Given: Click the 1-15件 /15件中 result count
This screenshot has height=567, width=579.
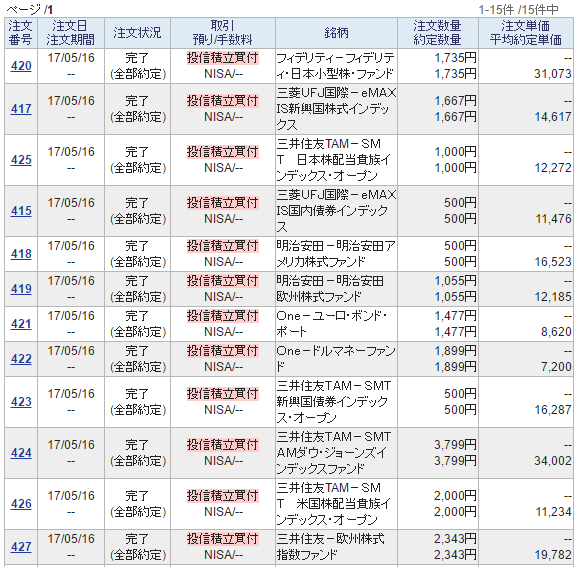Looking at the screenshot, I should (518, 10).
